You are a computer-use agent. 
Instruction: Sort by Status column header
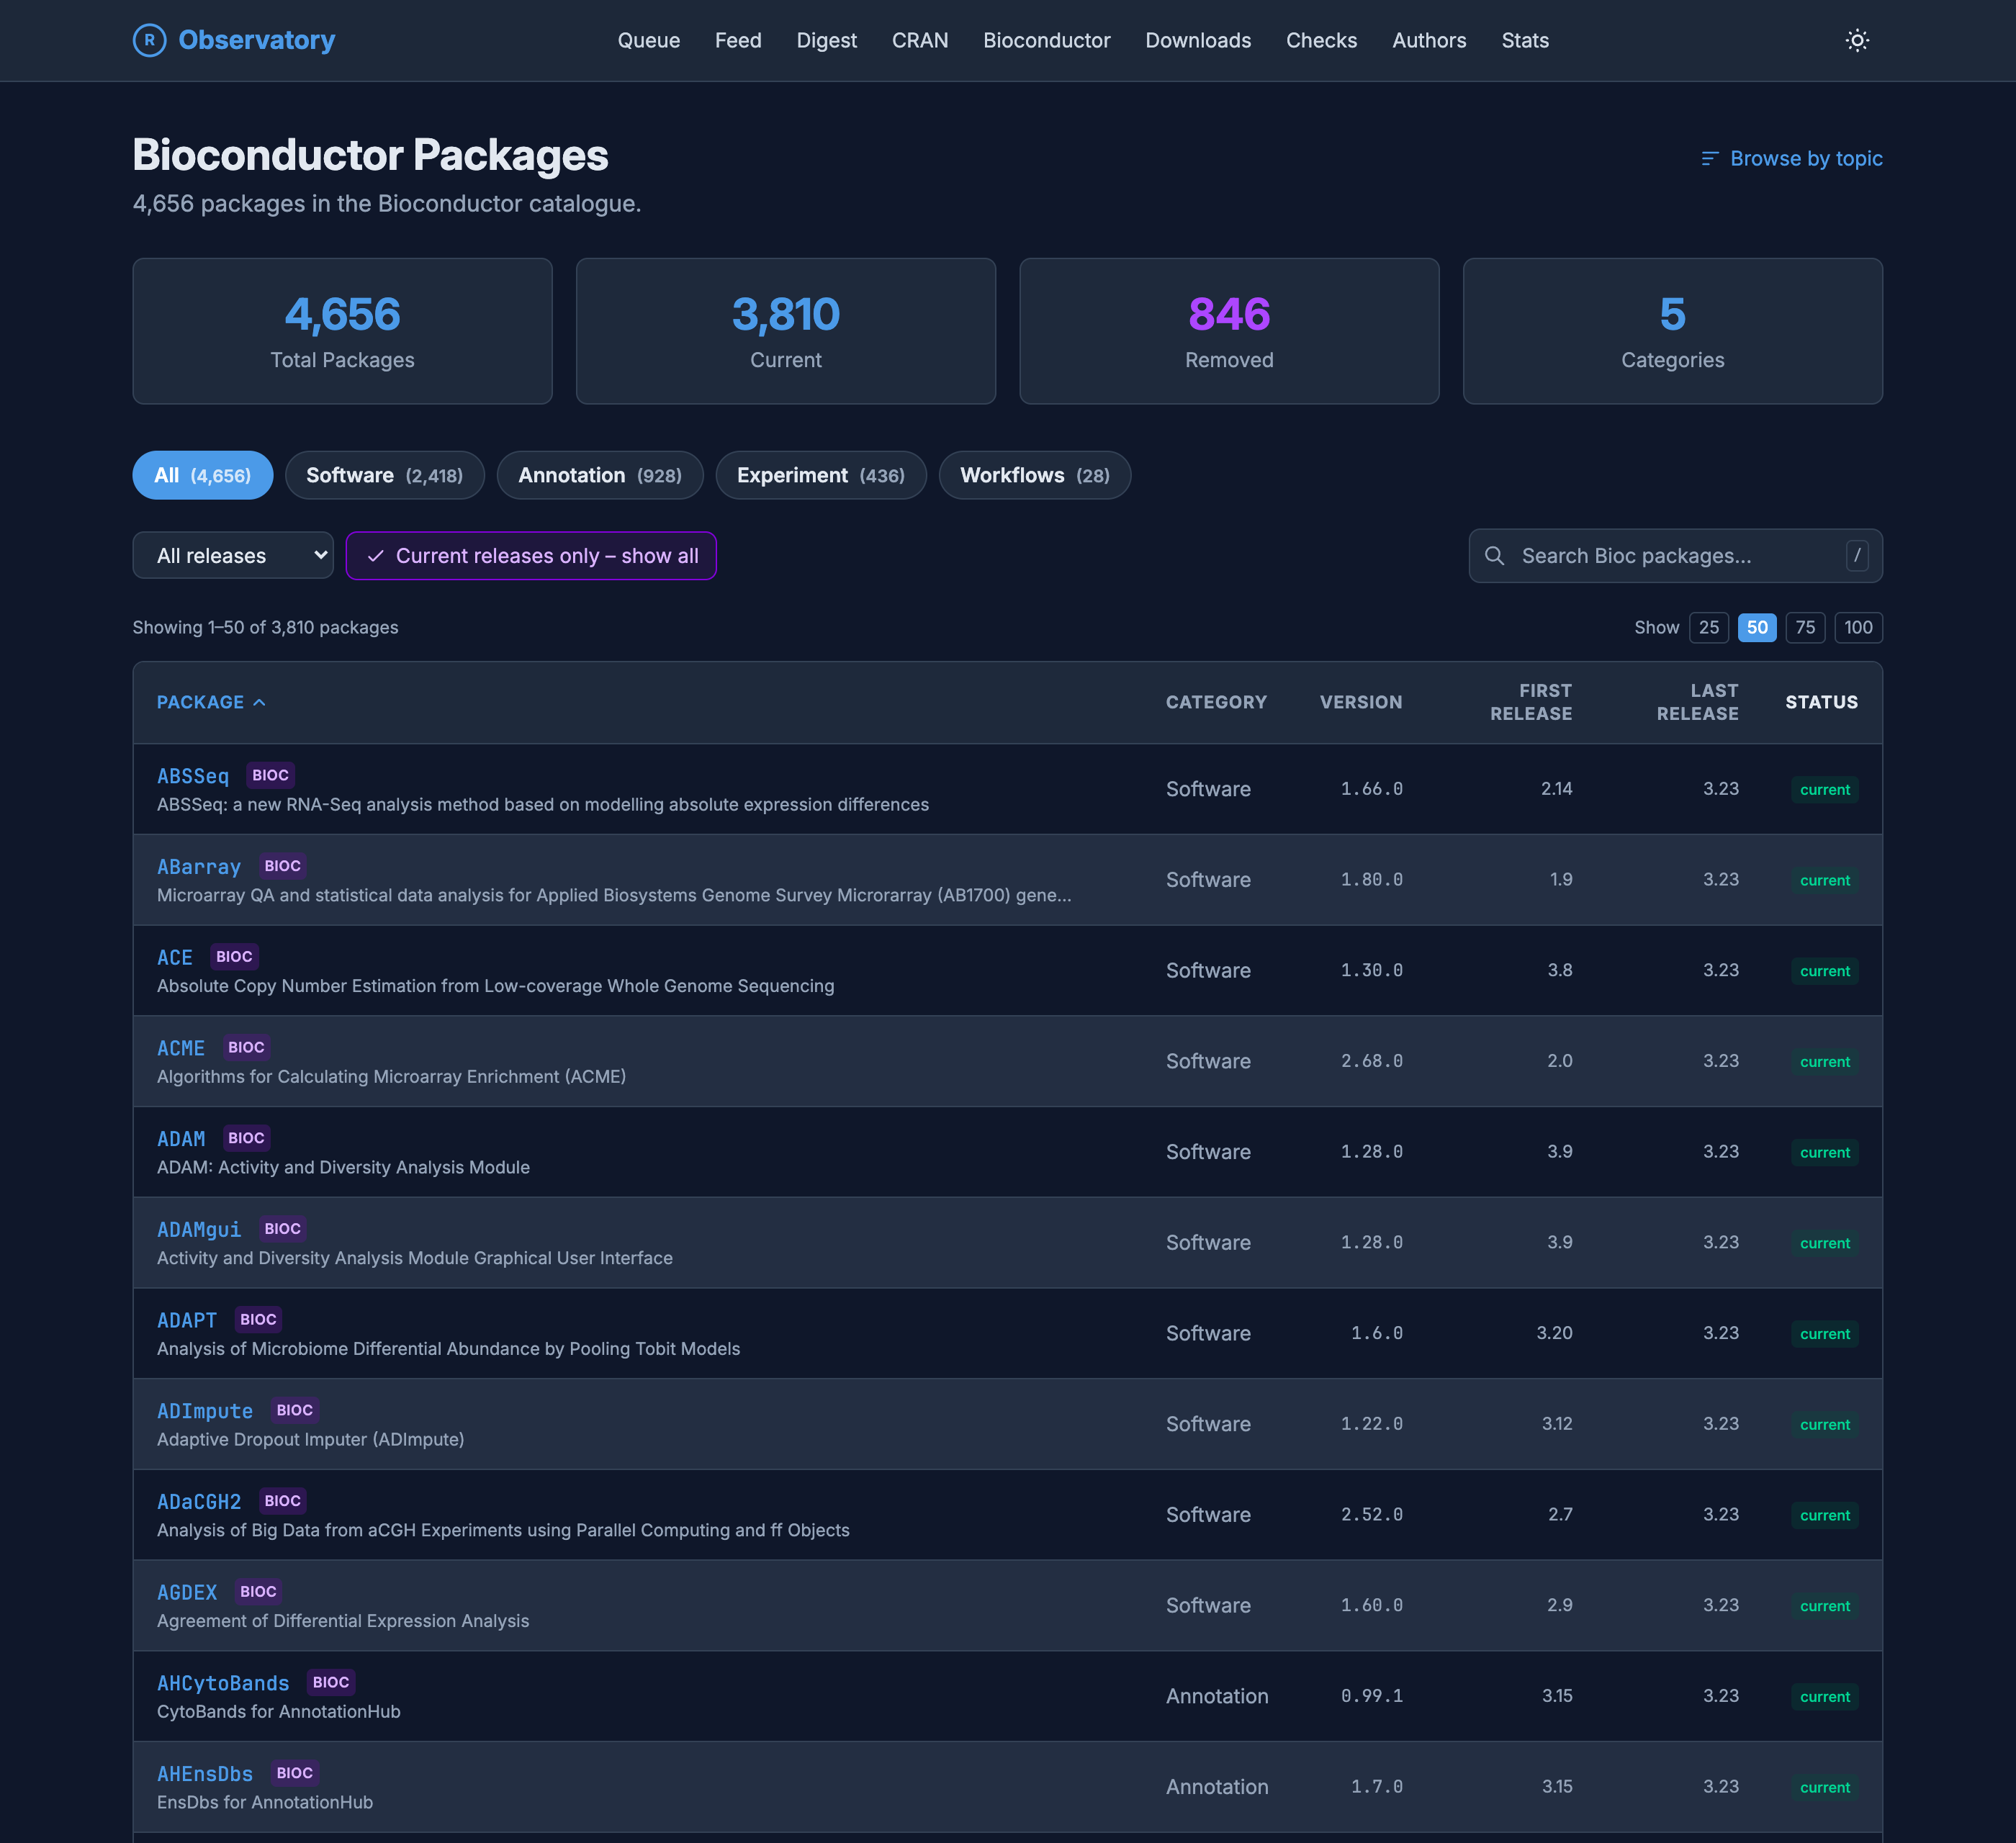(x=1821, y=703)
